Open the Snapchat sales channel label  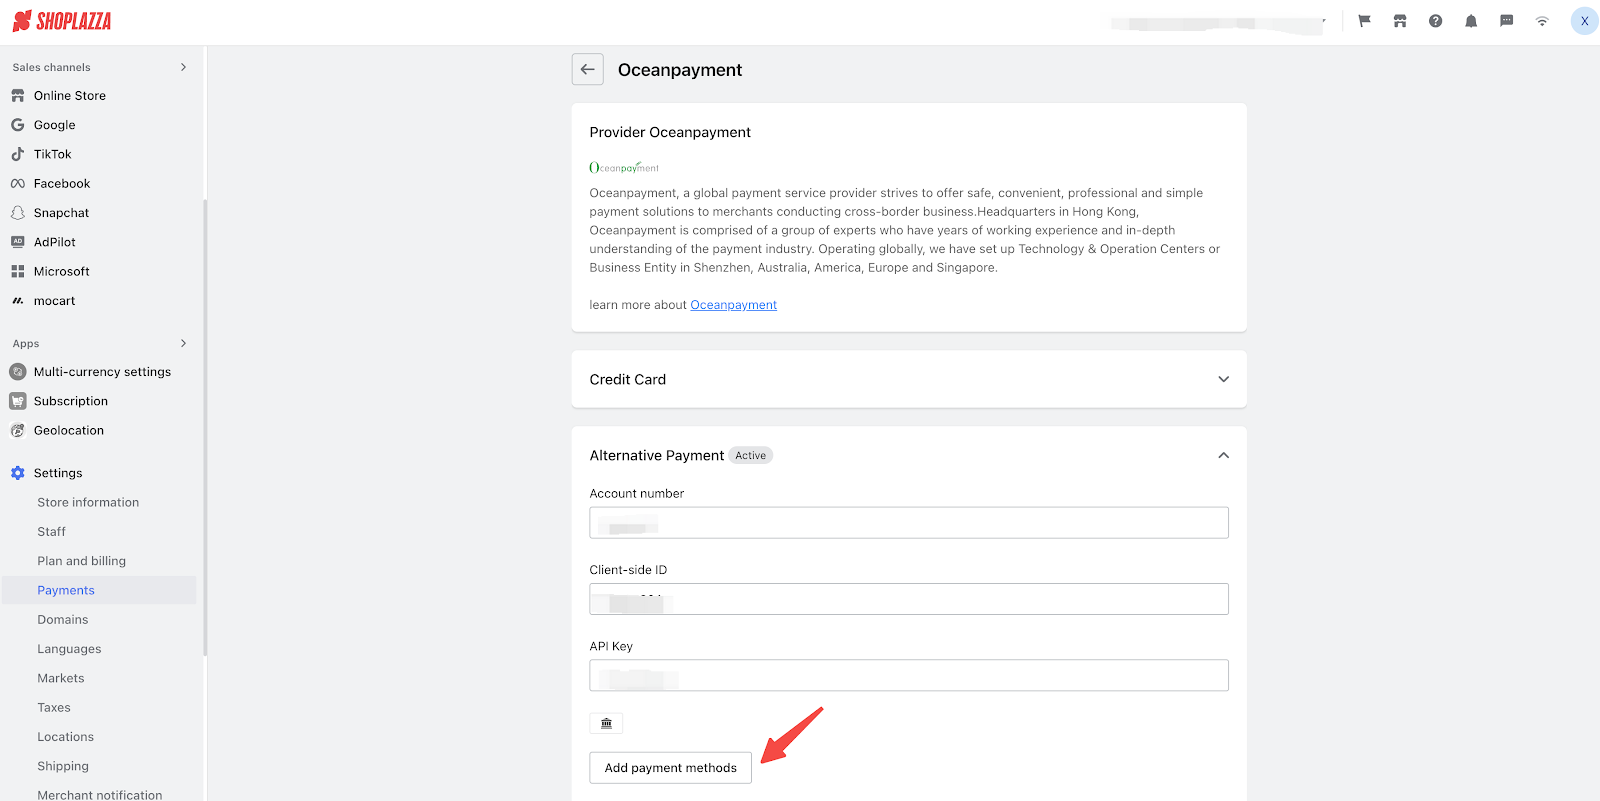(x=62, y=213)
